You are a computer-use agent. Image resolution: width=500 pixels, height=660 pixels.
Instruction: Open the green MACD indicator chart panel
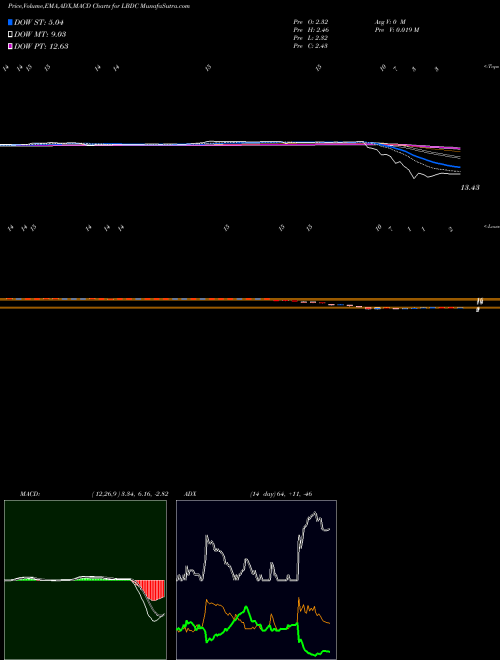click(85, 580)
